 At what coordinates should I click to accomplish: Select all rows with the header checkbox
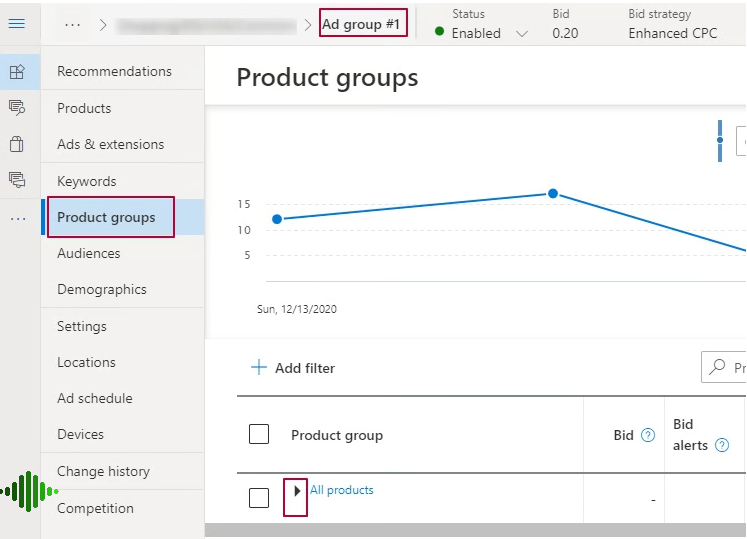point(259,434)
